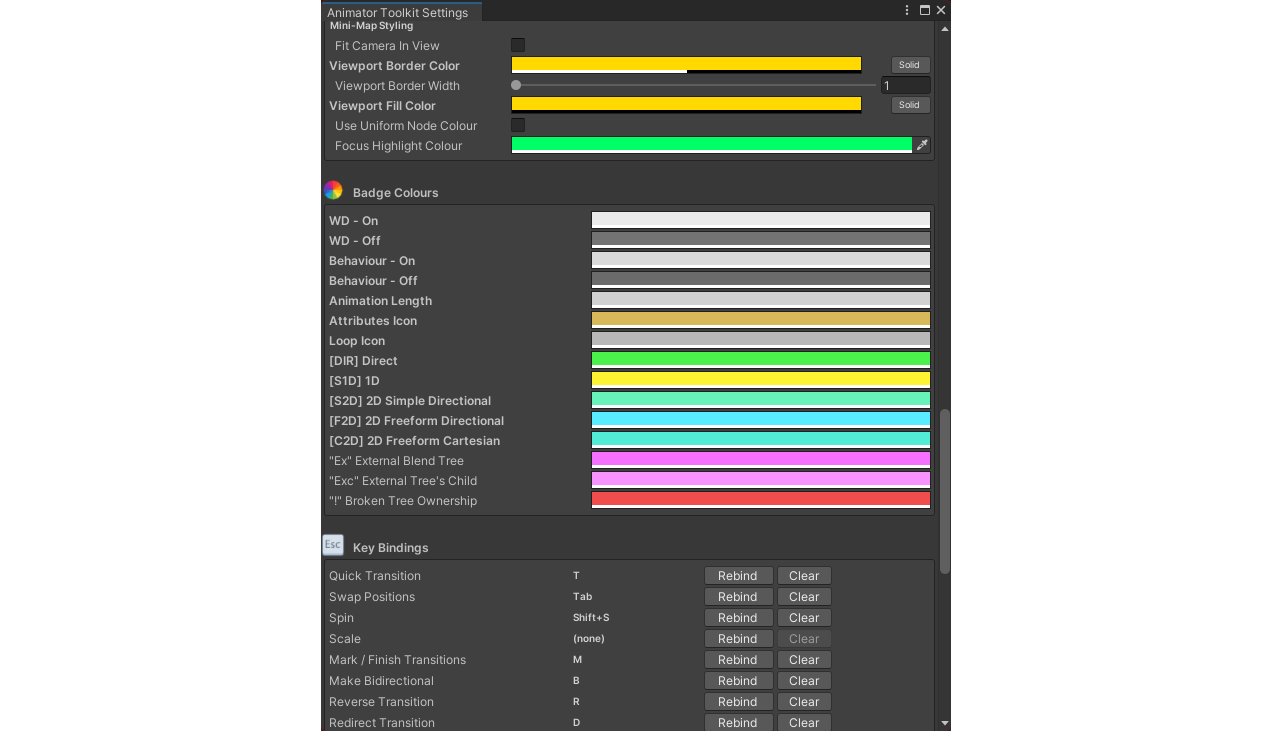Rebind the Reverse Transition key
The width and height of the screenshot is (1272, 731).
pyautogui.click(x=738, y=702)
